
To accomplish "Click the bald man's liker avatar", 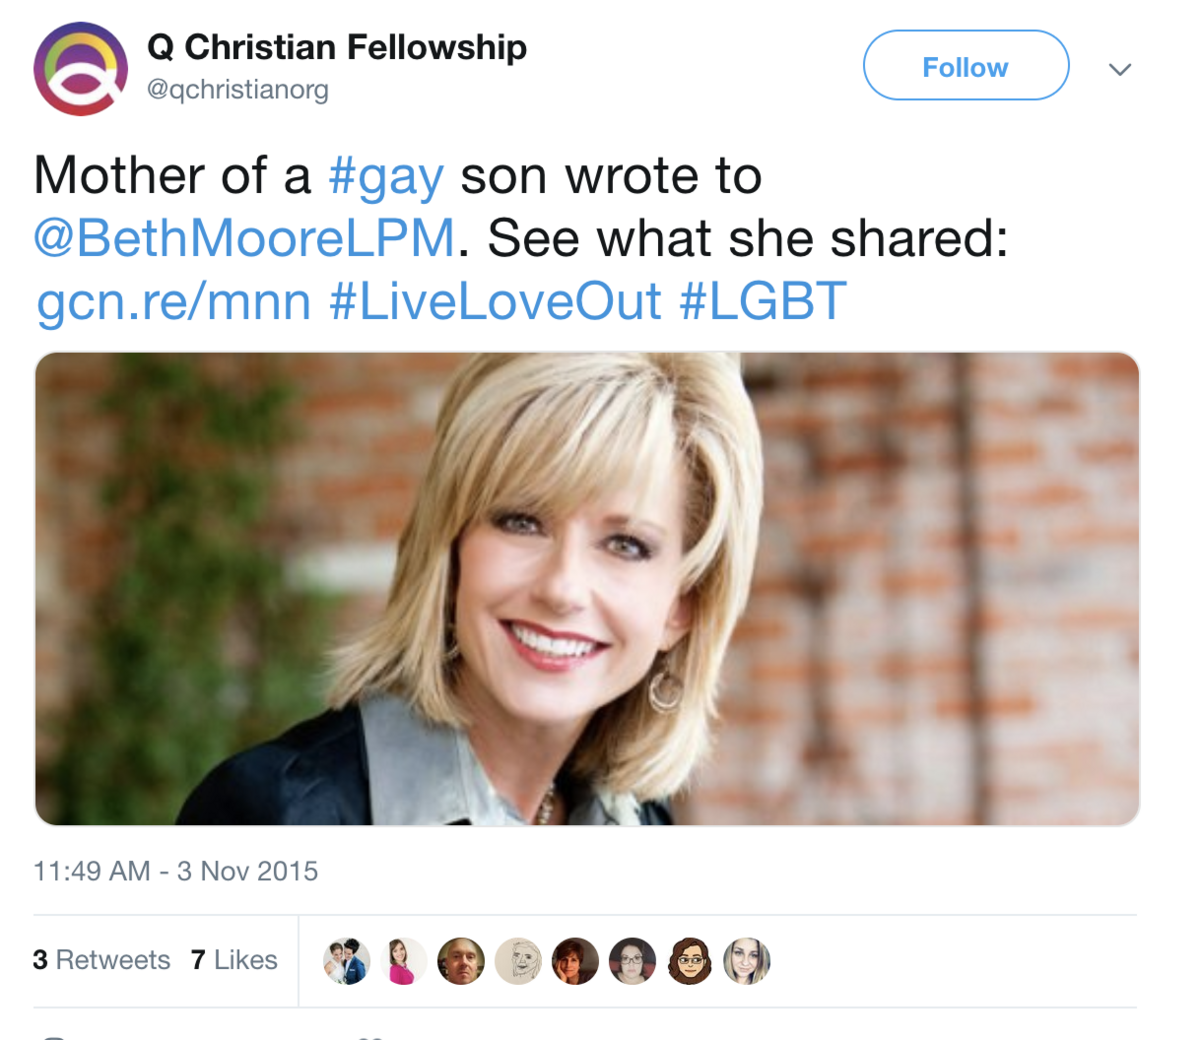I will 460,961.
